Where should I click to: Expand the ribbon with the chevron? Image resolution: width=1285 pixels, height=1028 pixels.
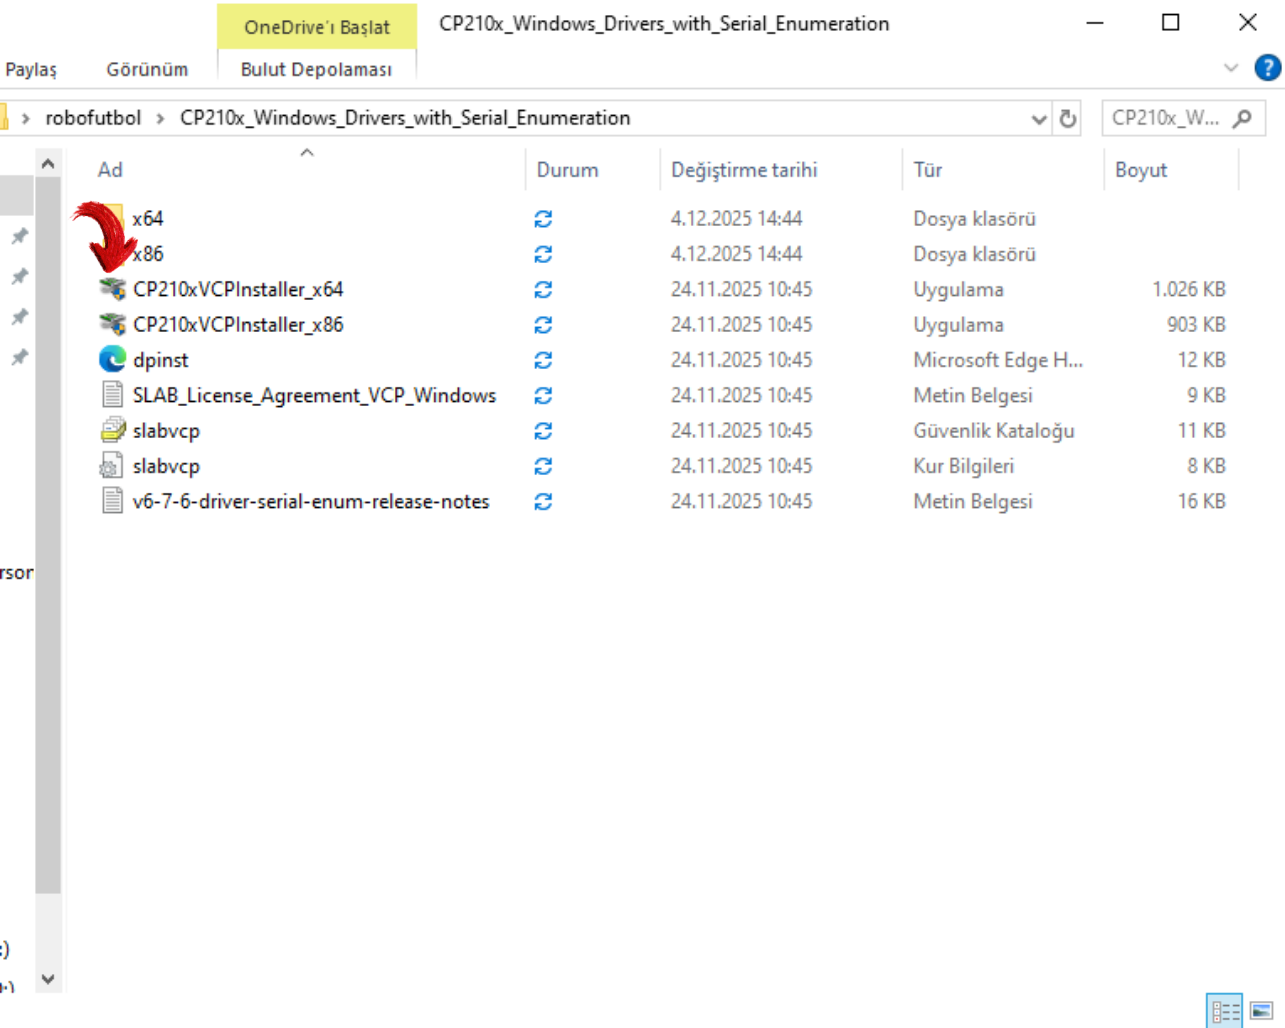tap(1231, 68)
